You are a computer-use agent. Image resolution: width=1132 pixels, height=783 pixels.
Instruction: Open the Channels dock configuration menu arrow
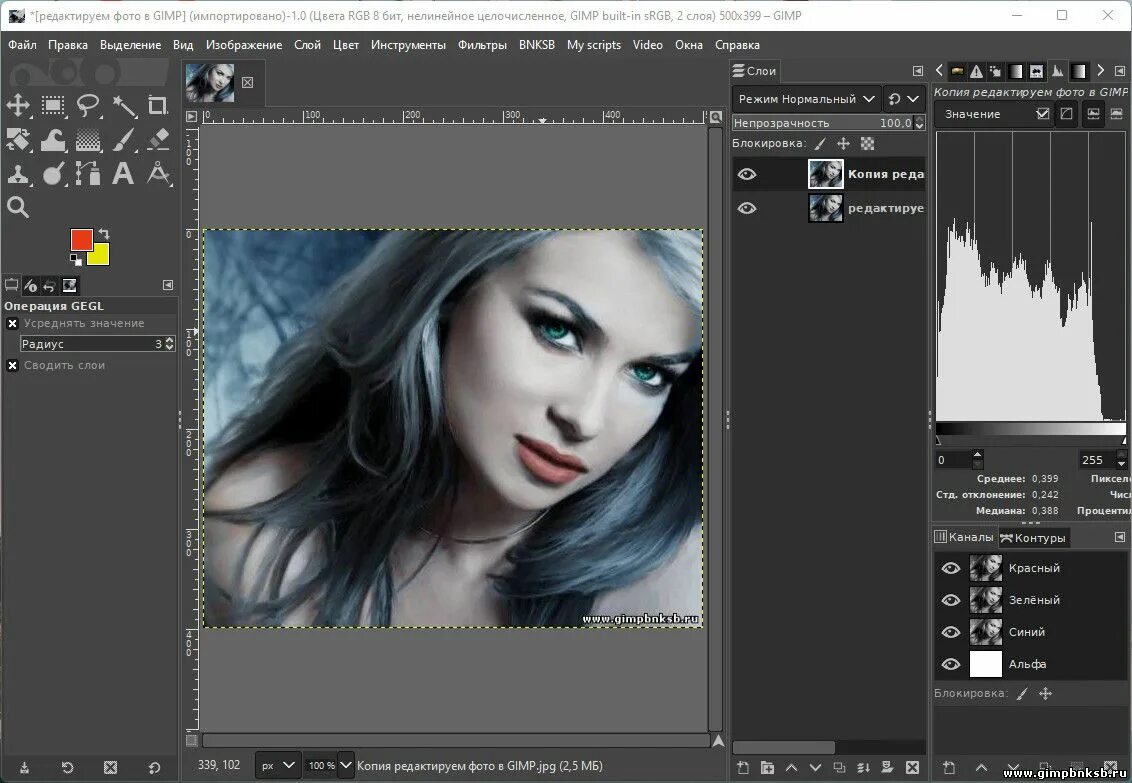[1120, 537]
